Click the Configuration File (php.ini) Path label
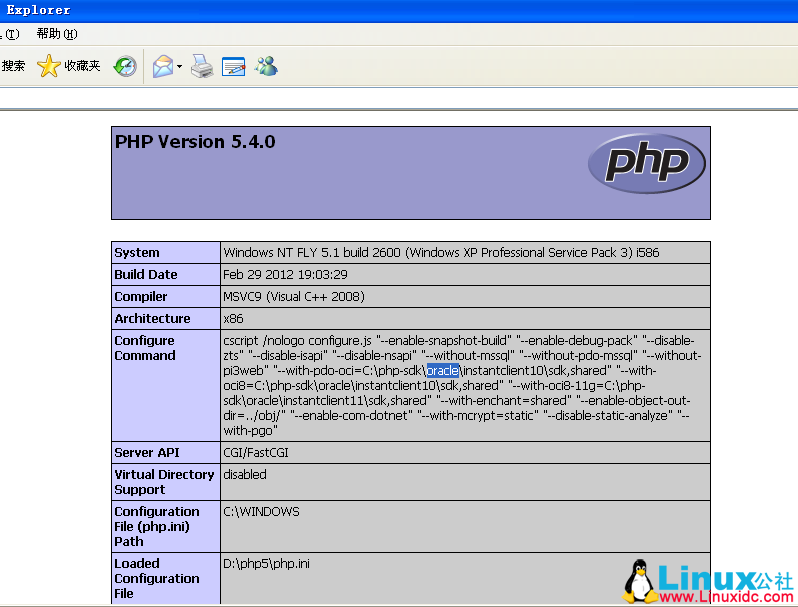The width and height of the screenshot is (798, 607). (157, 527)
